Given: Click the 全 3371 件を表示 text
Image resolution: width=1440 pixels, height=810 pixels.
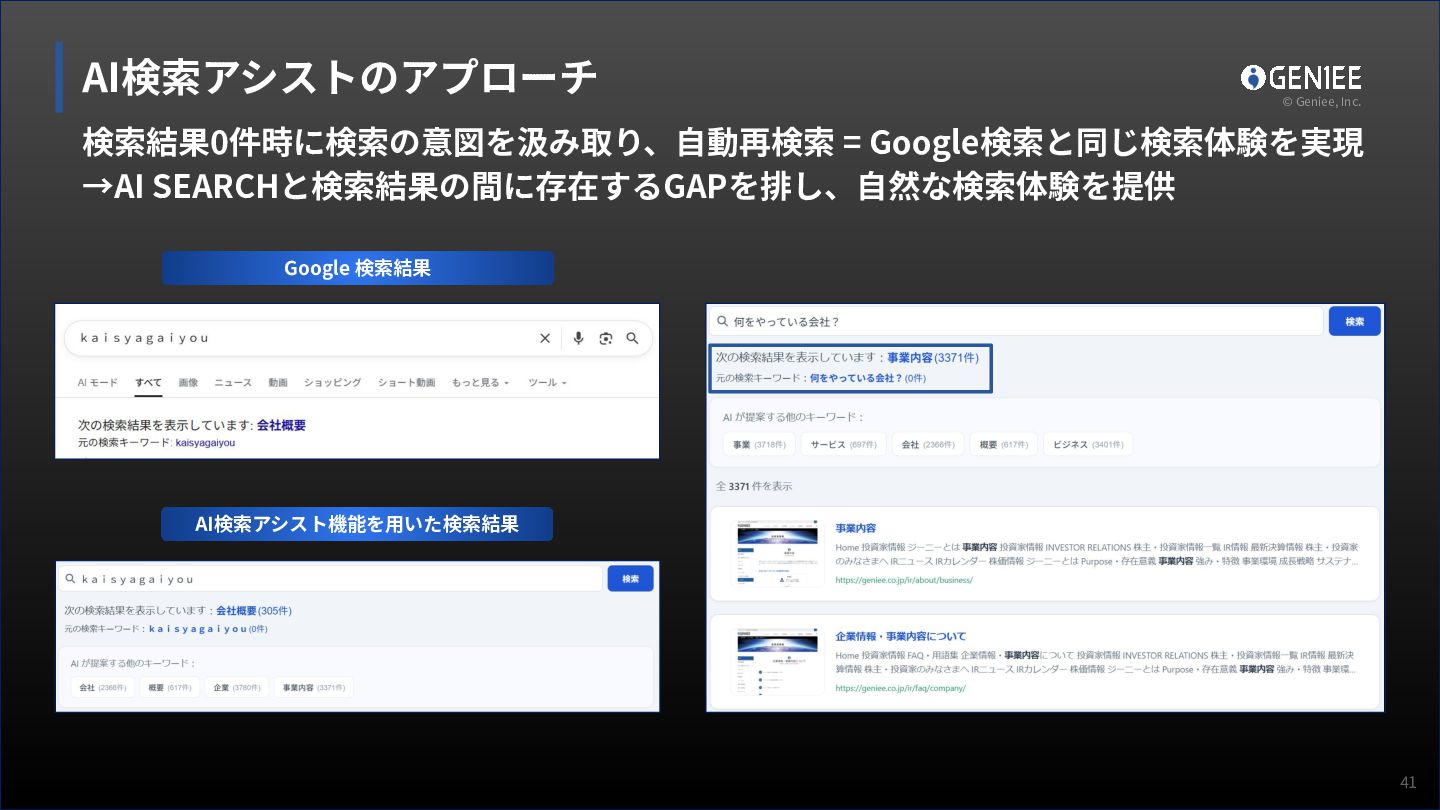Looking at the screenshot, I should coord(754,486).
